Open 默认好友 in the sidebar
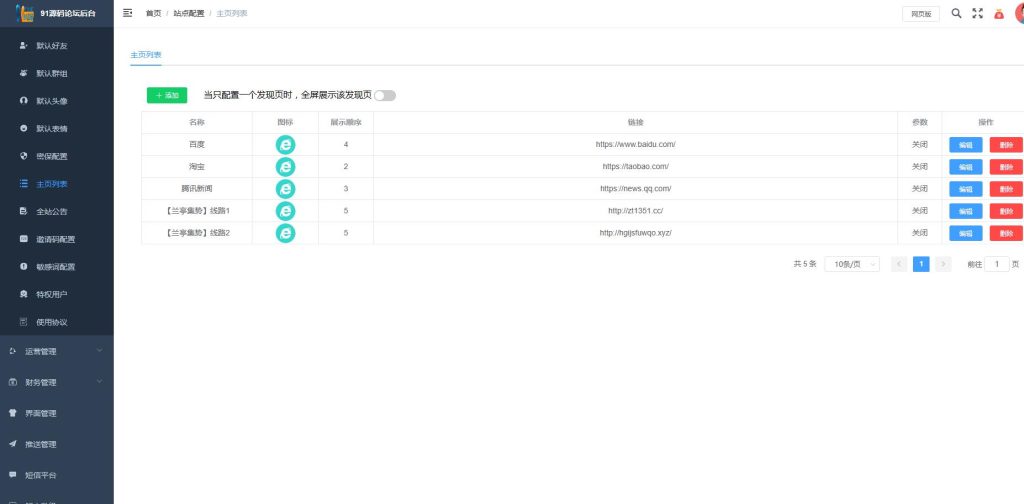The width and height of the screenshot is (1024, 504). click(x=57, y=46)
